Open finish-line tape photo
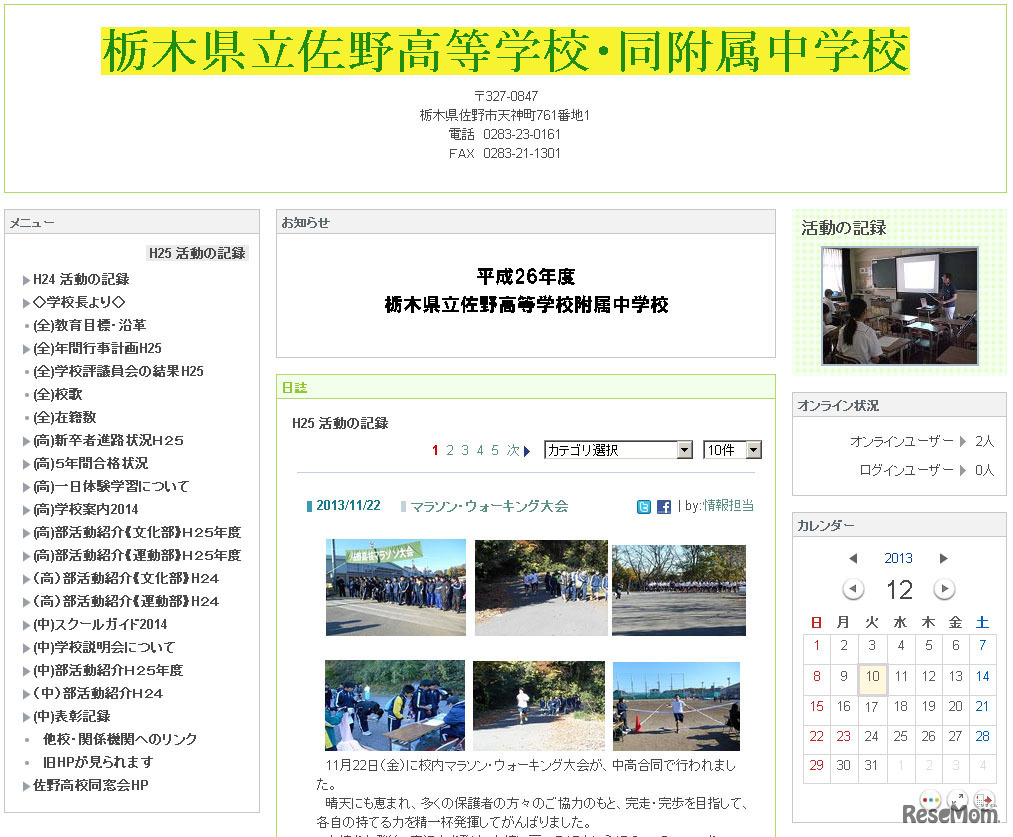The height and width of the screenshot is (837, 1013). coord(676,706)
